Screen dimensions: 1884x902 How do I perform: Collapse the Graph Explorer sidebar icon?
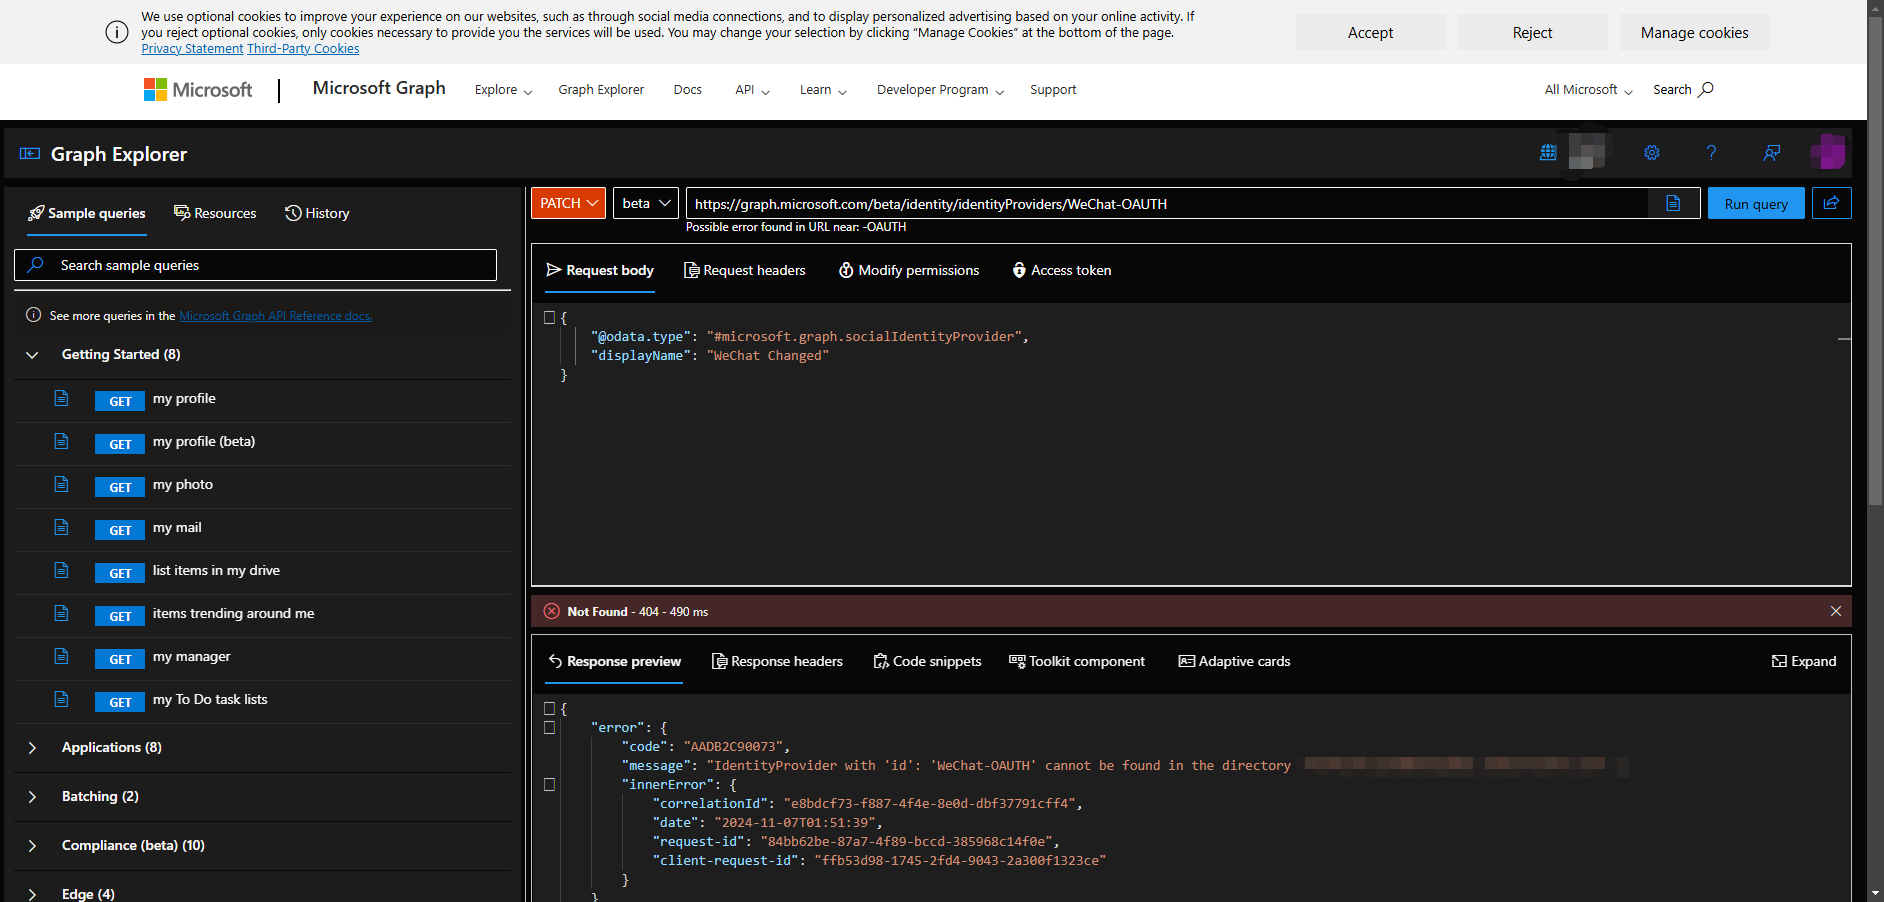click(x=30, y=154)
